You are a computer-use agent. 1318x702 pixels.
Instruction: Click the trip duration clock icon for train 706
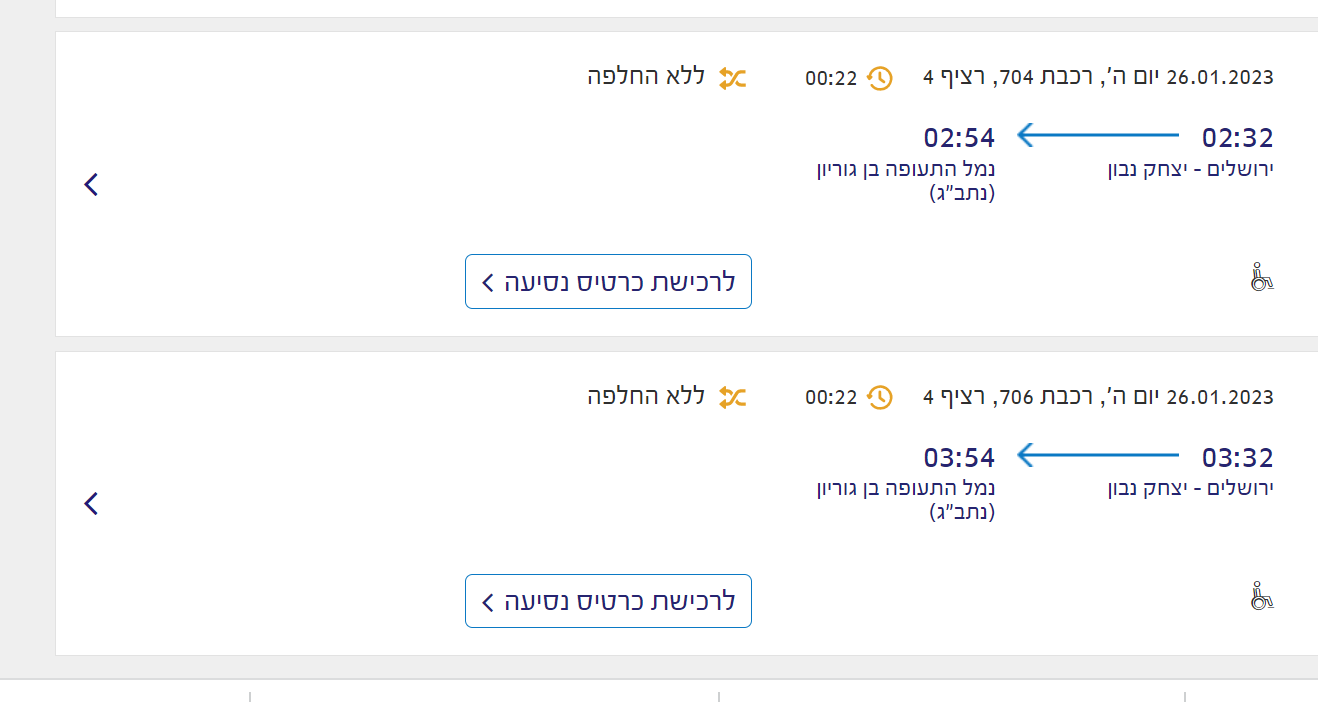point(879,398)
